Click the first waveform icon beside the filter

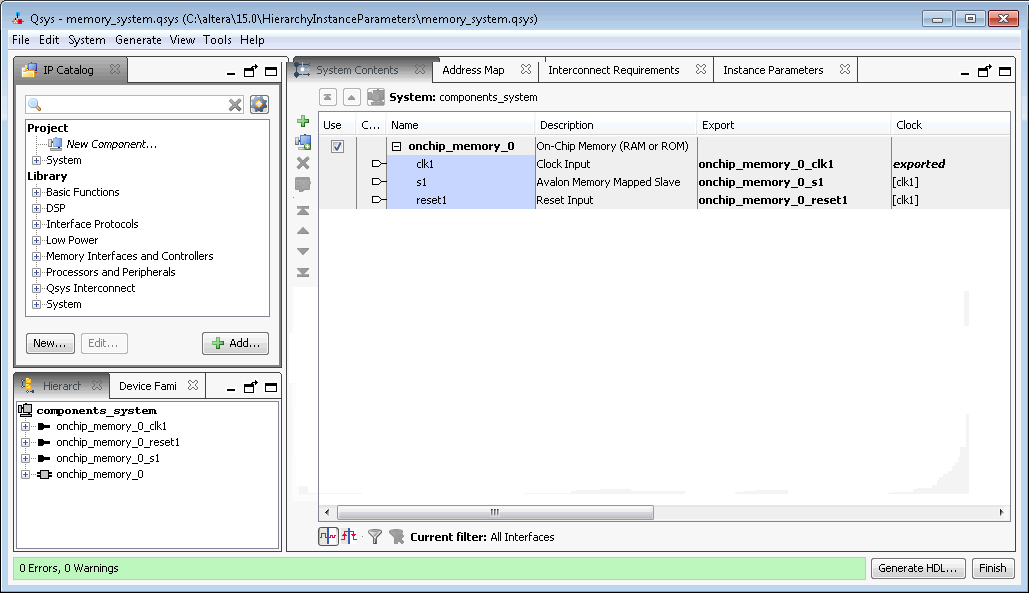[x=328, y=537]
